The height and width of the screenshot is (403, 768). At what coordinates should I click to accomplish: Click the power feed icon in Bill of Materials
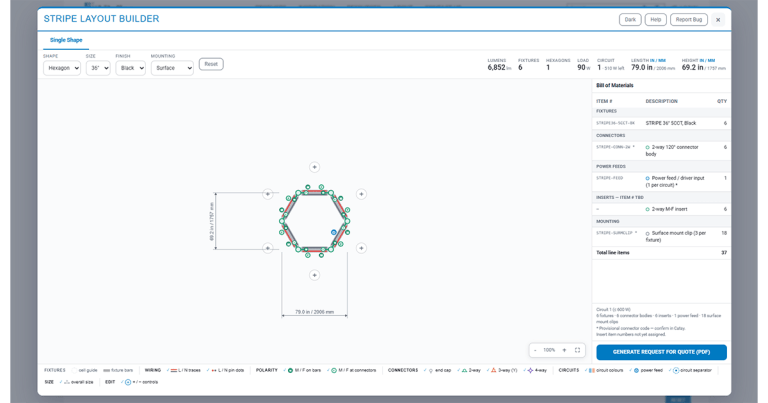click(x=648, y=178)
